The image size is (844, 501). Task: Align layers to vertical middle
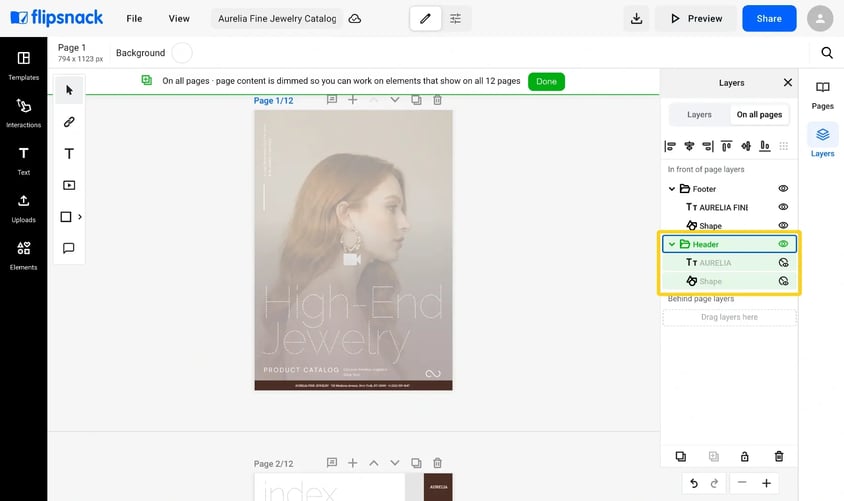[x=745, y=146]
